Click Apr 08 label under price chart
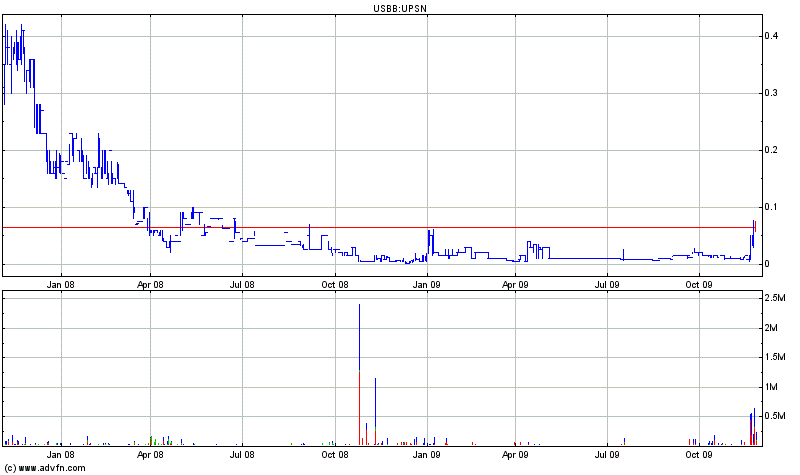This screenshot has width=800, height=475. [150, 284]
